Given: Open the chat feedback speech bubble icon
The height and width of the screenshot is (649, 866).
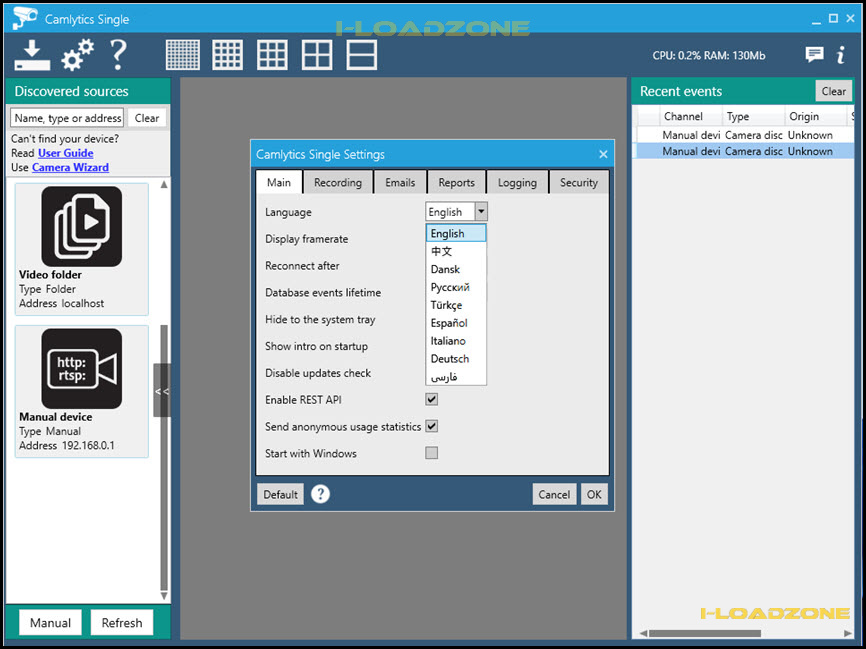Looking at the screenshot, I should (814, 55).
